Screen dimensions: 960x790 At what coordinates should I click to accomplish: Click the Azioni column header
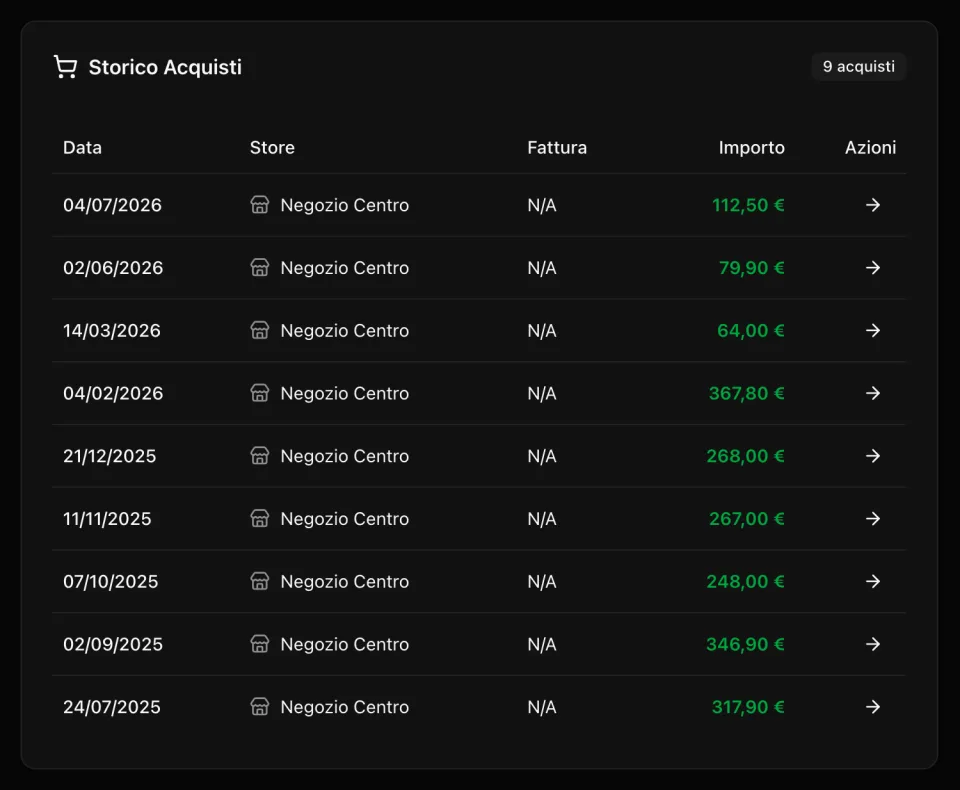click(871, 148)
